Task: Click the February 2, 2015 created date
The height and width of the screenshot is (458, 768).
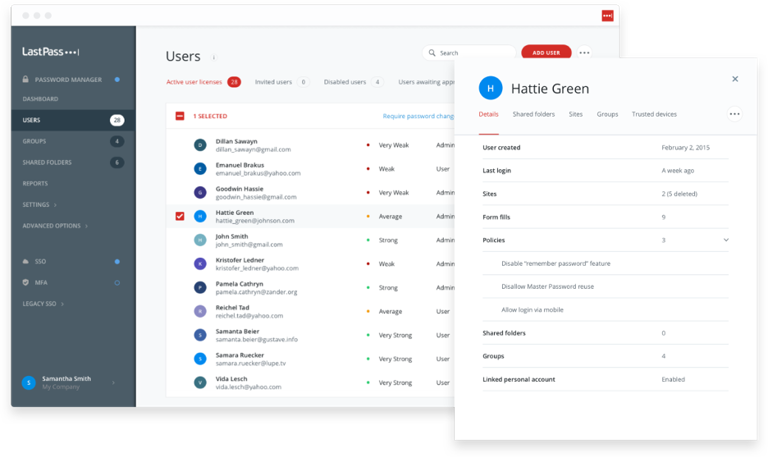Action: click(685, 147)
